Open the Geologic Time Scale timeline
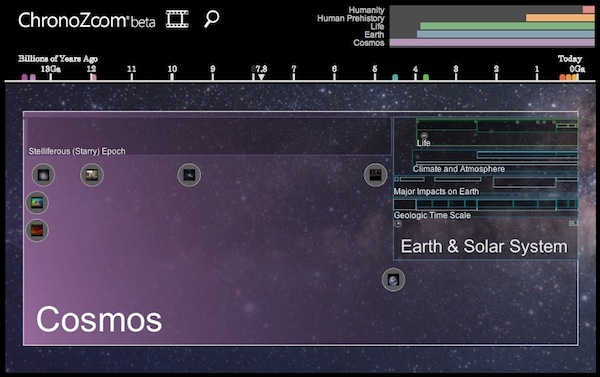This screenshot has height=377, width=600. pyautogui.click(x=432, y=215)
